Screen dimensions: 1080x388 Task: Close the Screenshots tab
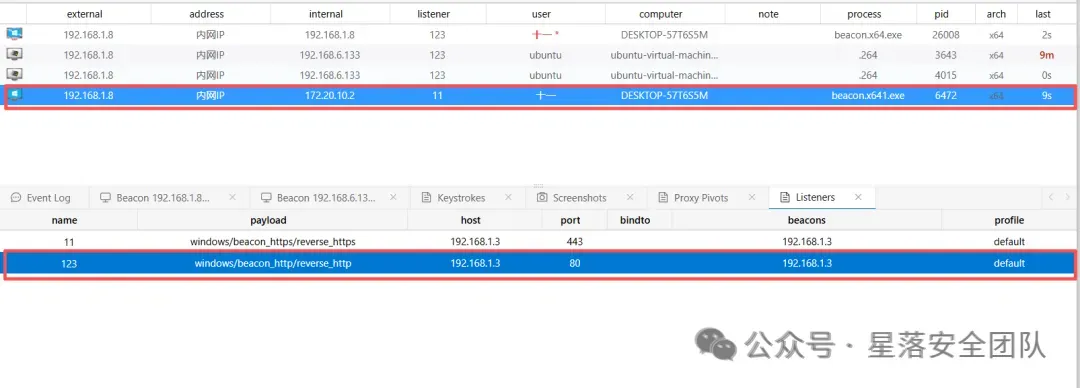[x=630, y=197]
